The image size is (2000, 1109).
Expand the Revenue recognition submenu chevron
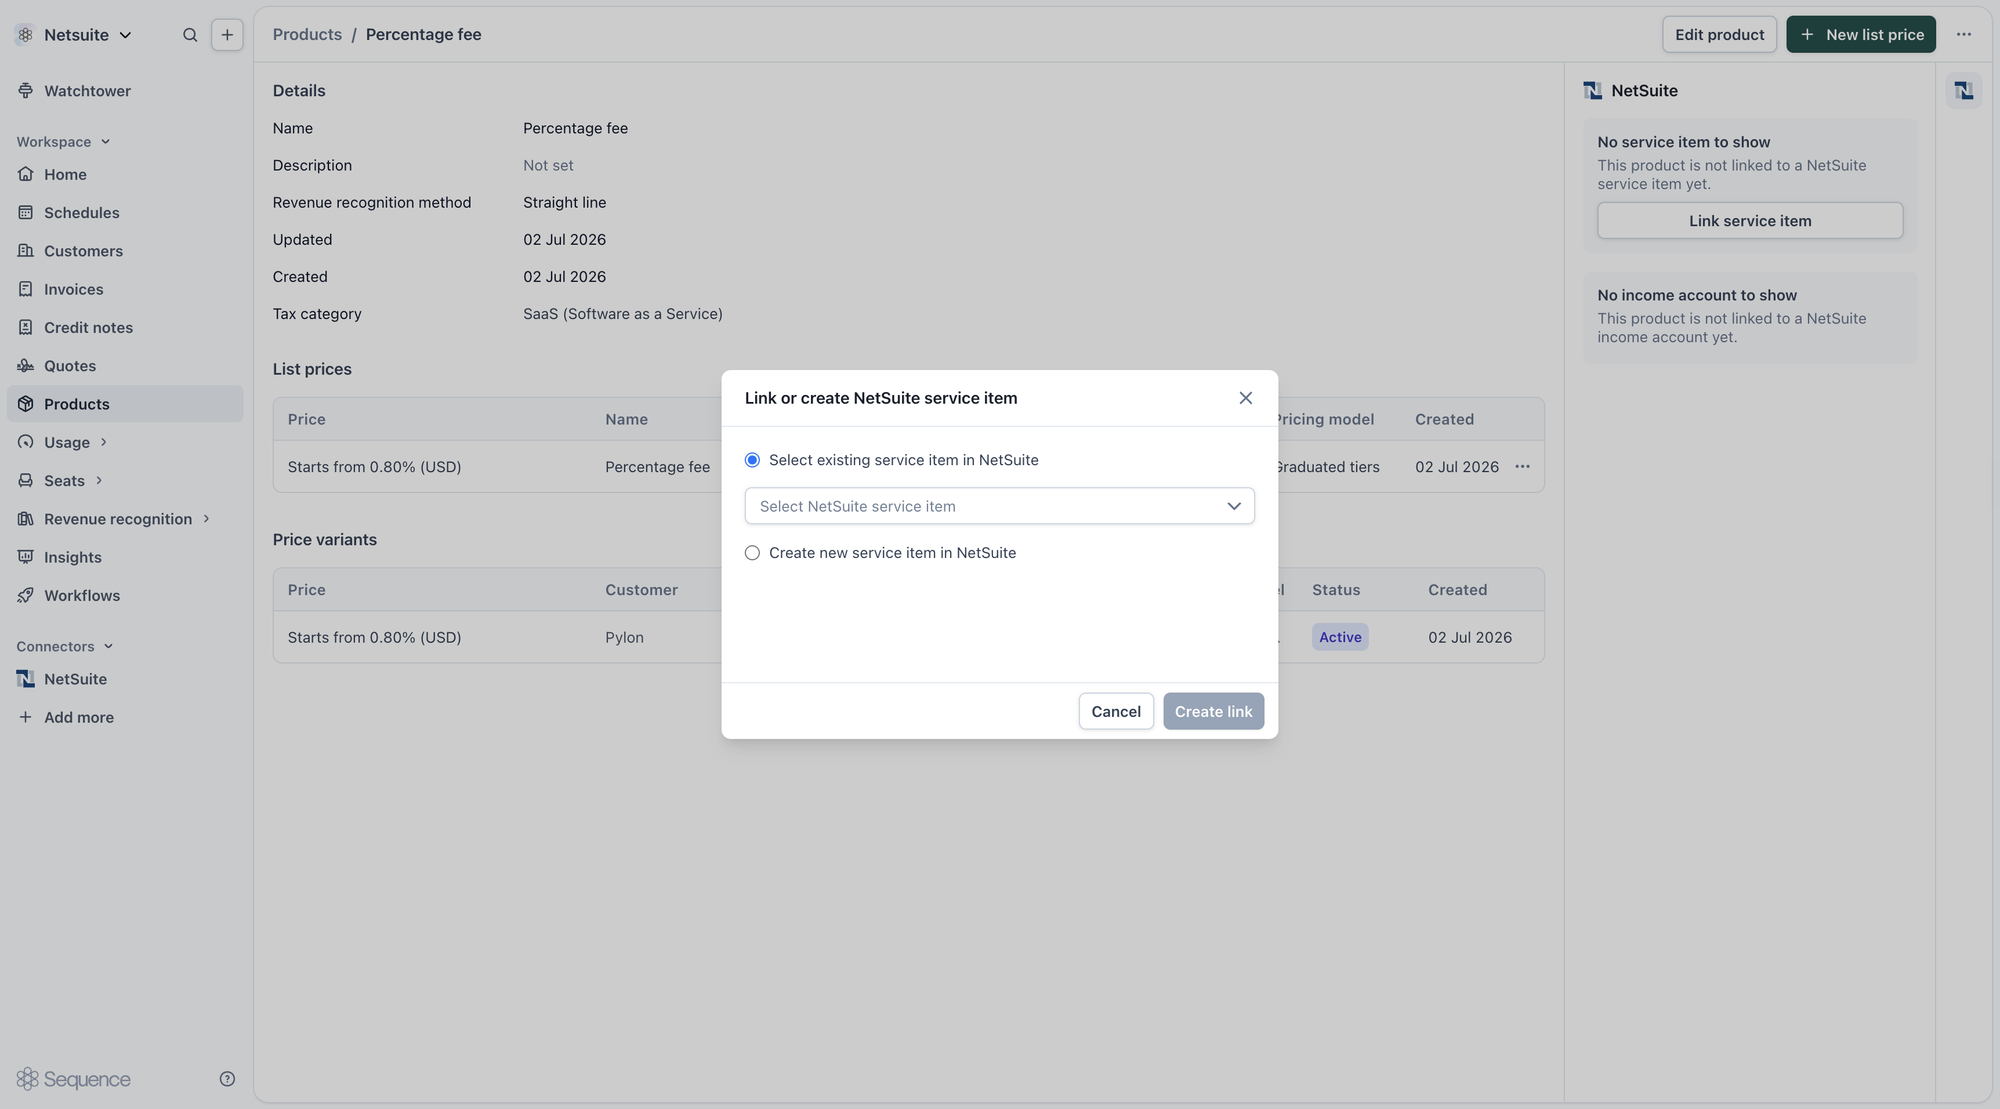[x=206, y=519]
